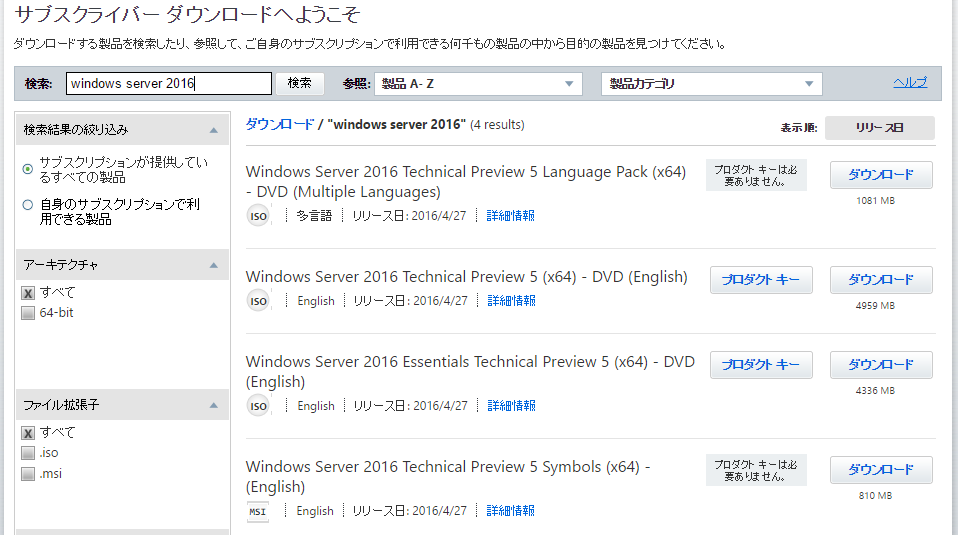This screenshot has height=535, width=958.
Task: Sort results by リリース日 button
Action: [879, 128]
